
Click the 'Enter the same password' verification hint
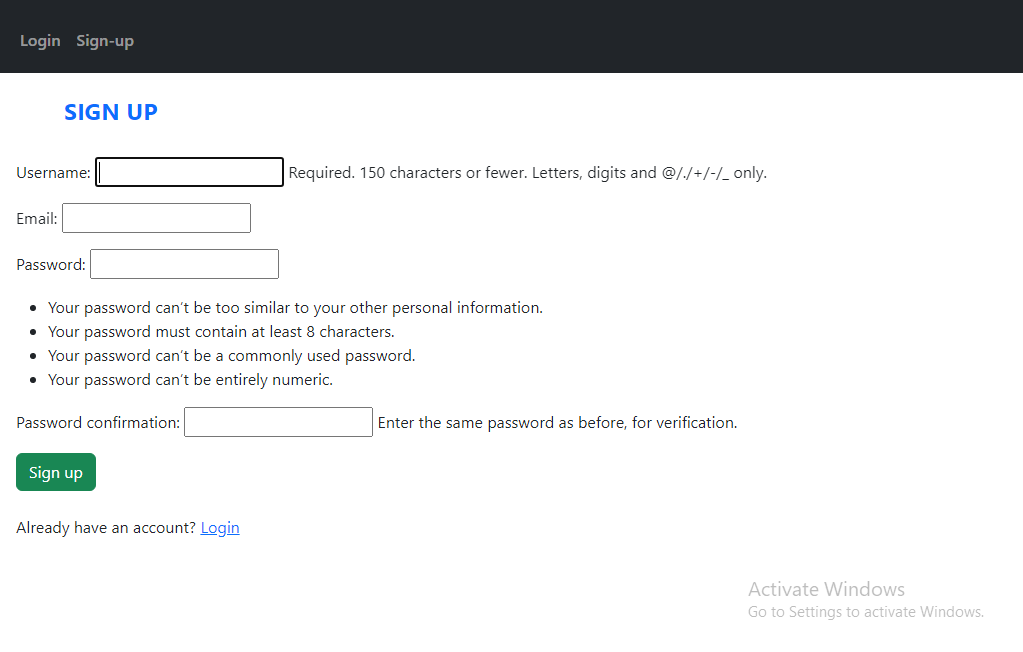558,422
